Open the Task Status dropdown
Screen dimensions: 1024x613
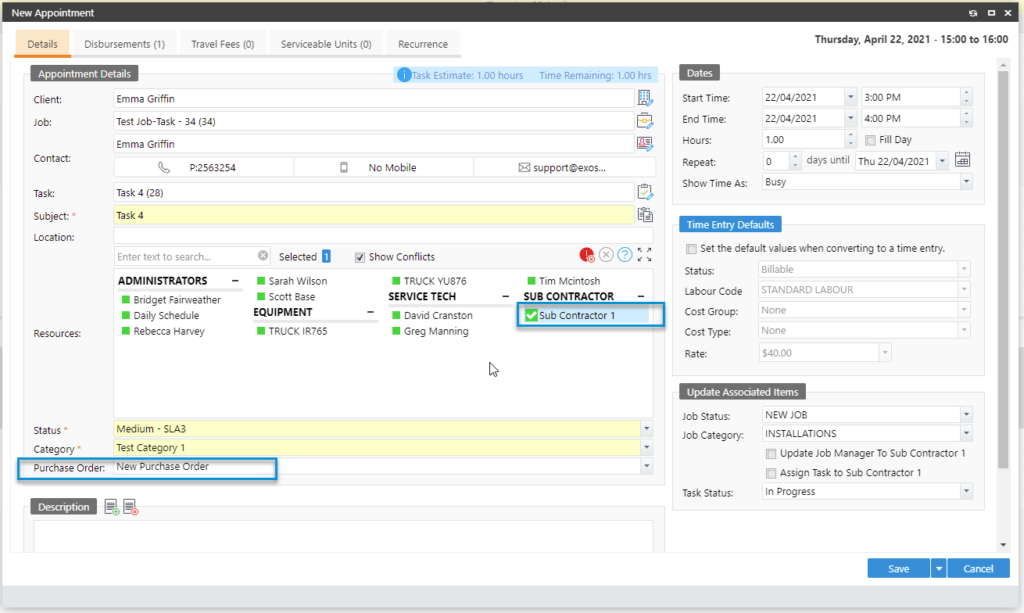[x=966, y=492]
